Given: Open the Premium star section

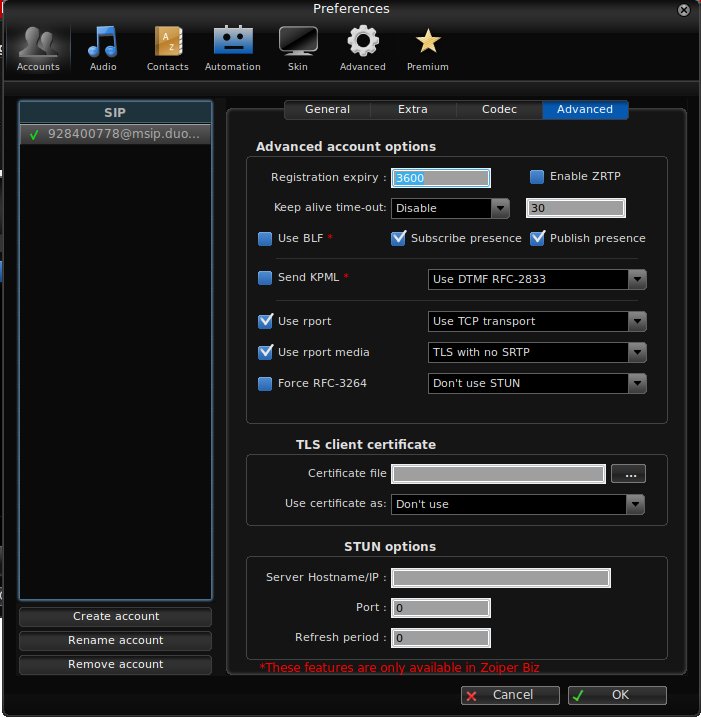Looking at the screenshot, I should point(427,48).
